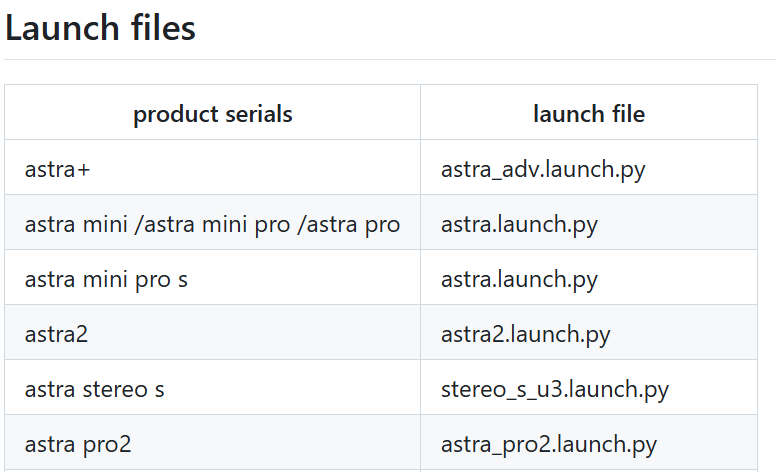
Task: Click astra.launch.py beside astra mini /astra pro
Action: [519, 224]
